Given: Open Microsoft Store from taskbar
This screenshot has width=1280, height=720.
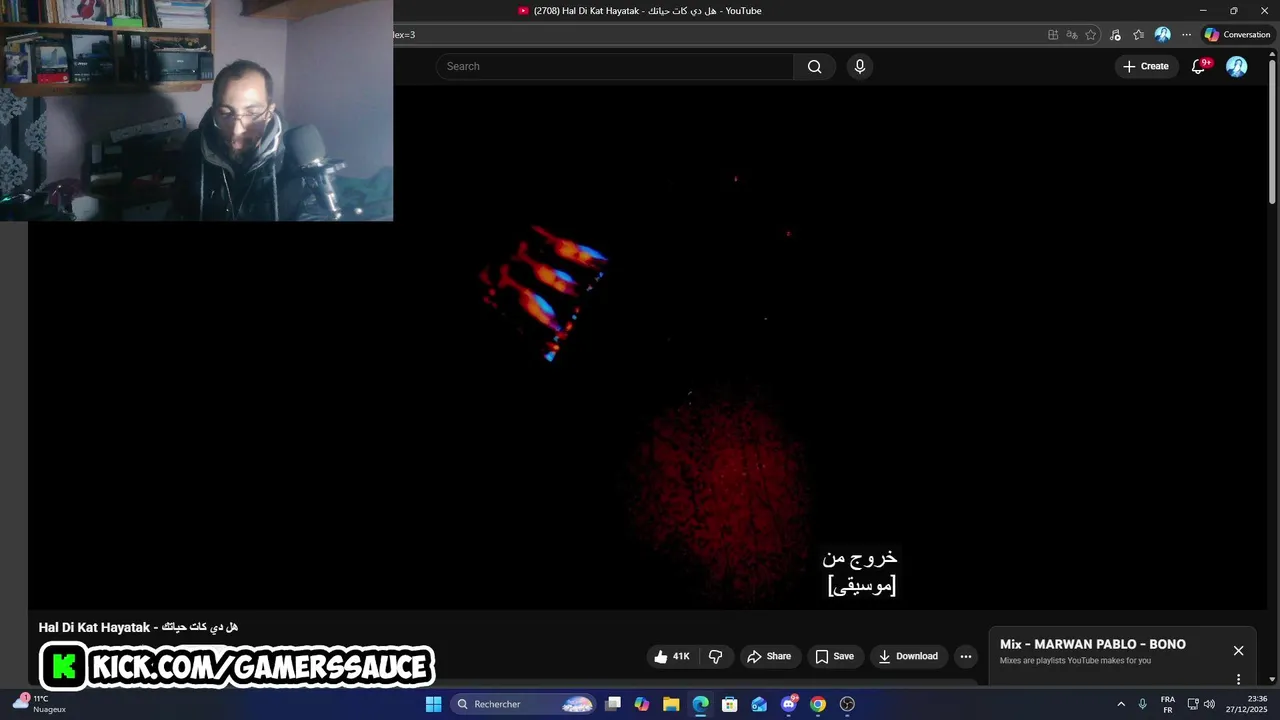Looking at the screenshot, I should (x=730, y=704).
